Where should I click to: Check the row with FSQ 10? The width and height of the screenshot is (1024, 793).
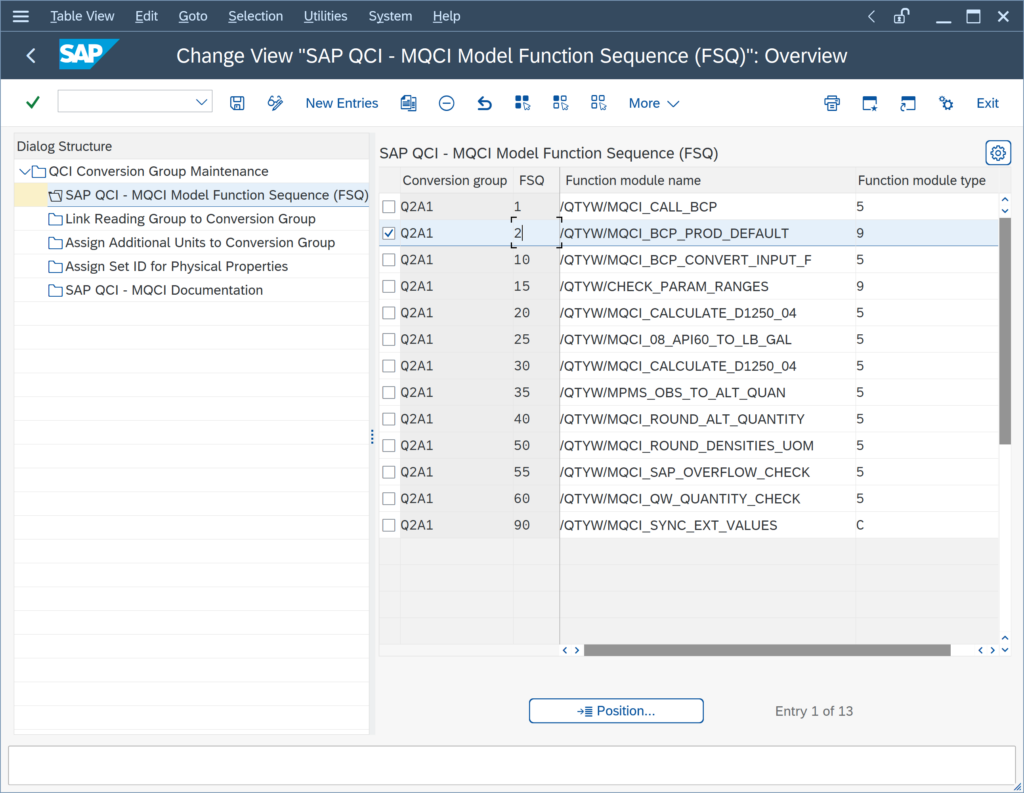point(389,259)
